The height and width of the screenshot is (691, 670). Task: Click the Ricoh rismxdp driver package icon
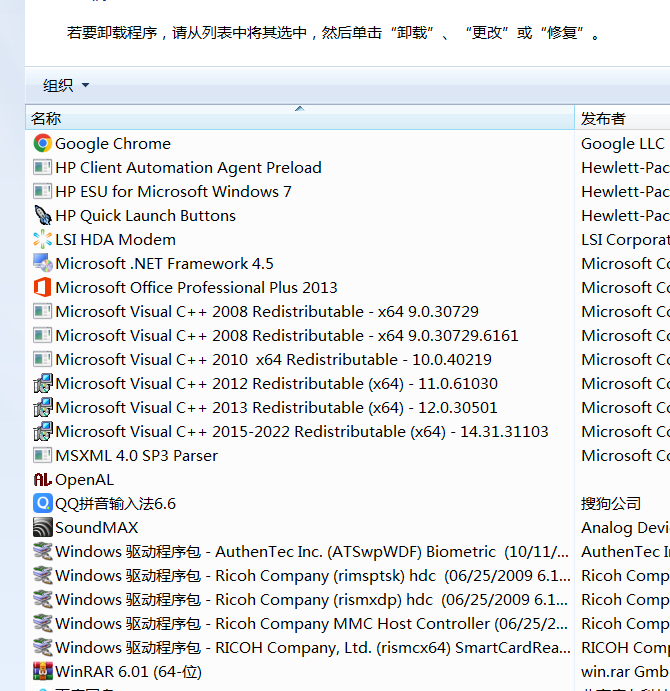(x=42, y=599)
